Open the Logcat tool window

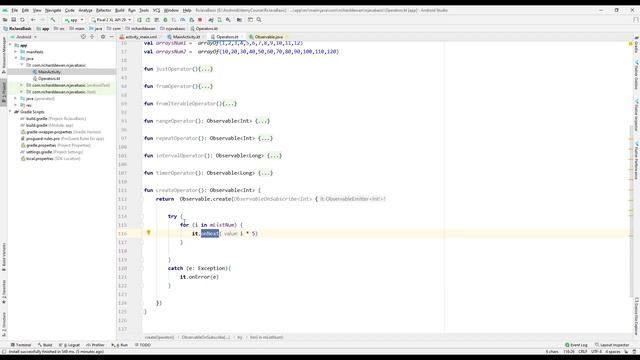[x=69, y=345]
